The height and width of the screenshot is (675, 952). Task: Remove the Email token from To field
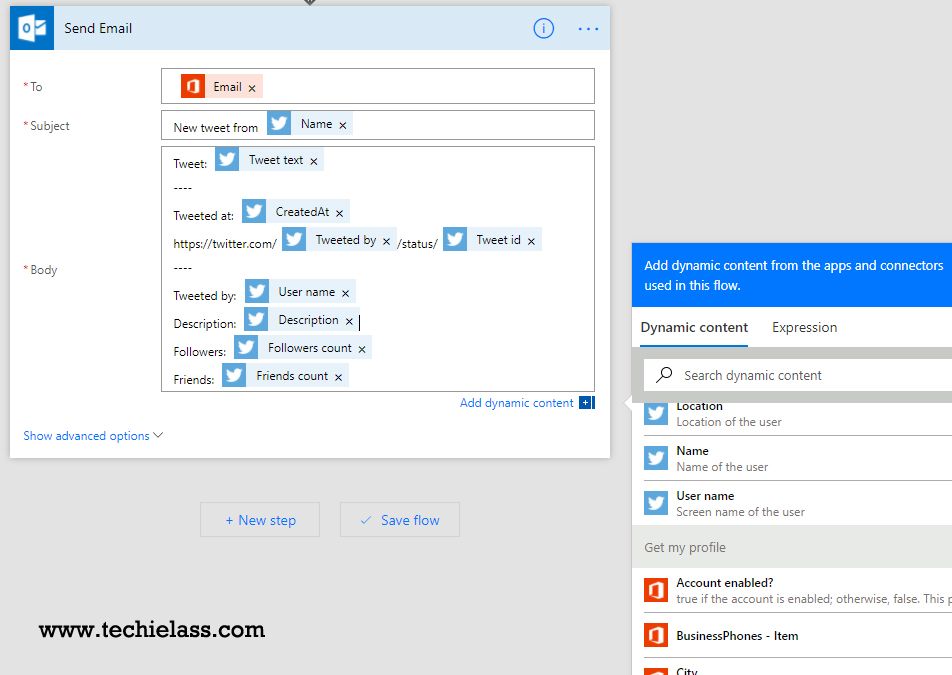(252, 88)
